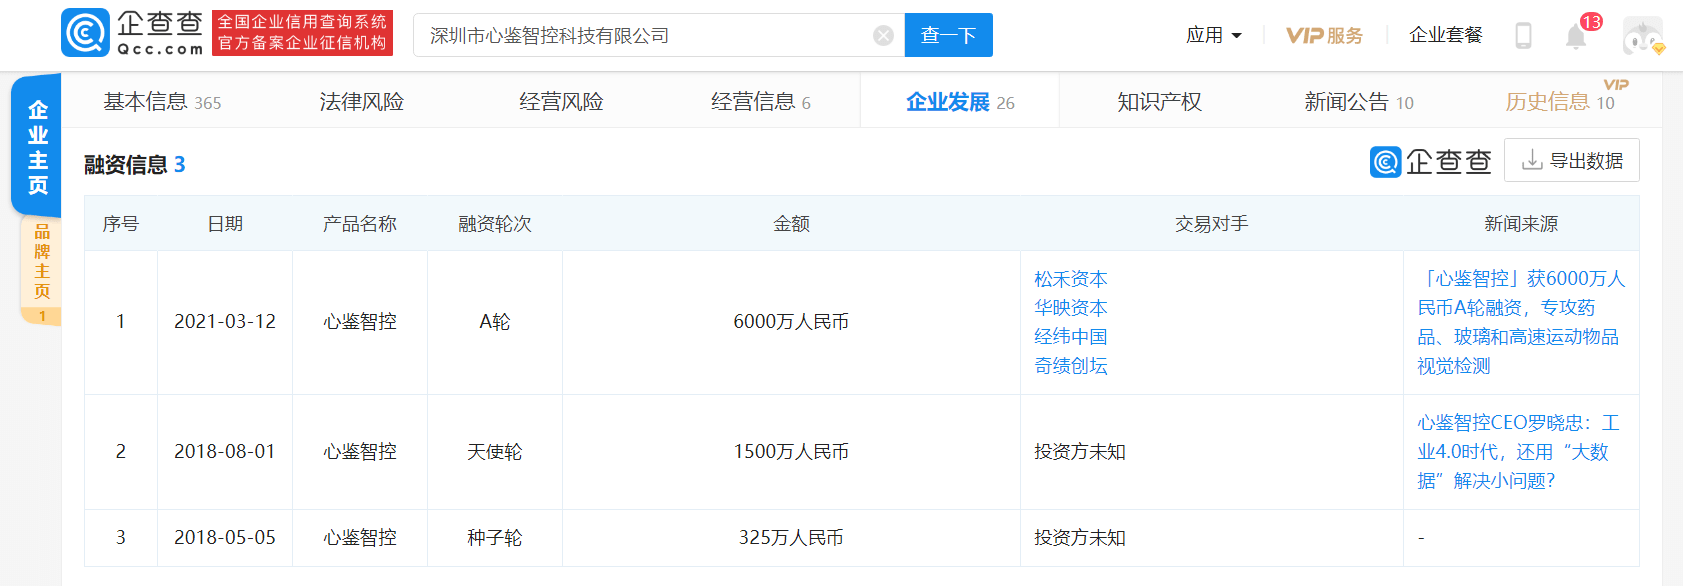Viewport: 1683px width, 586px height.
Task: Switch to 基本信息 tab
Action: [x=162, y=102]
